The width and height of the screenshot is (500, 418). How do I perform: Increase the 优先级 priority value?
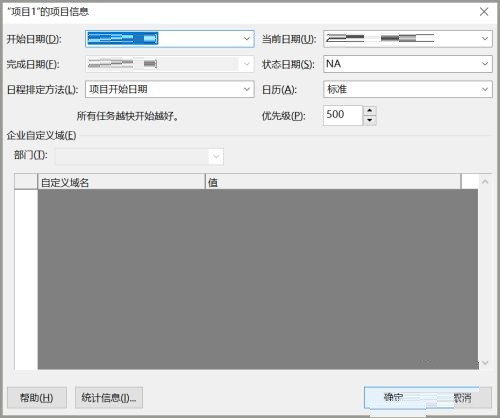(370, 110)
